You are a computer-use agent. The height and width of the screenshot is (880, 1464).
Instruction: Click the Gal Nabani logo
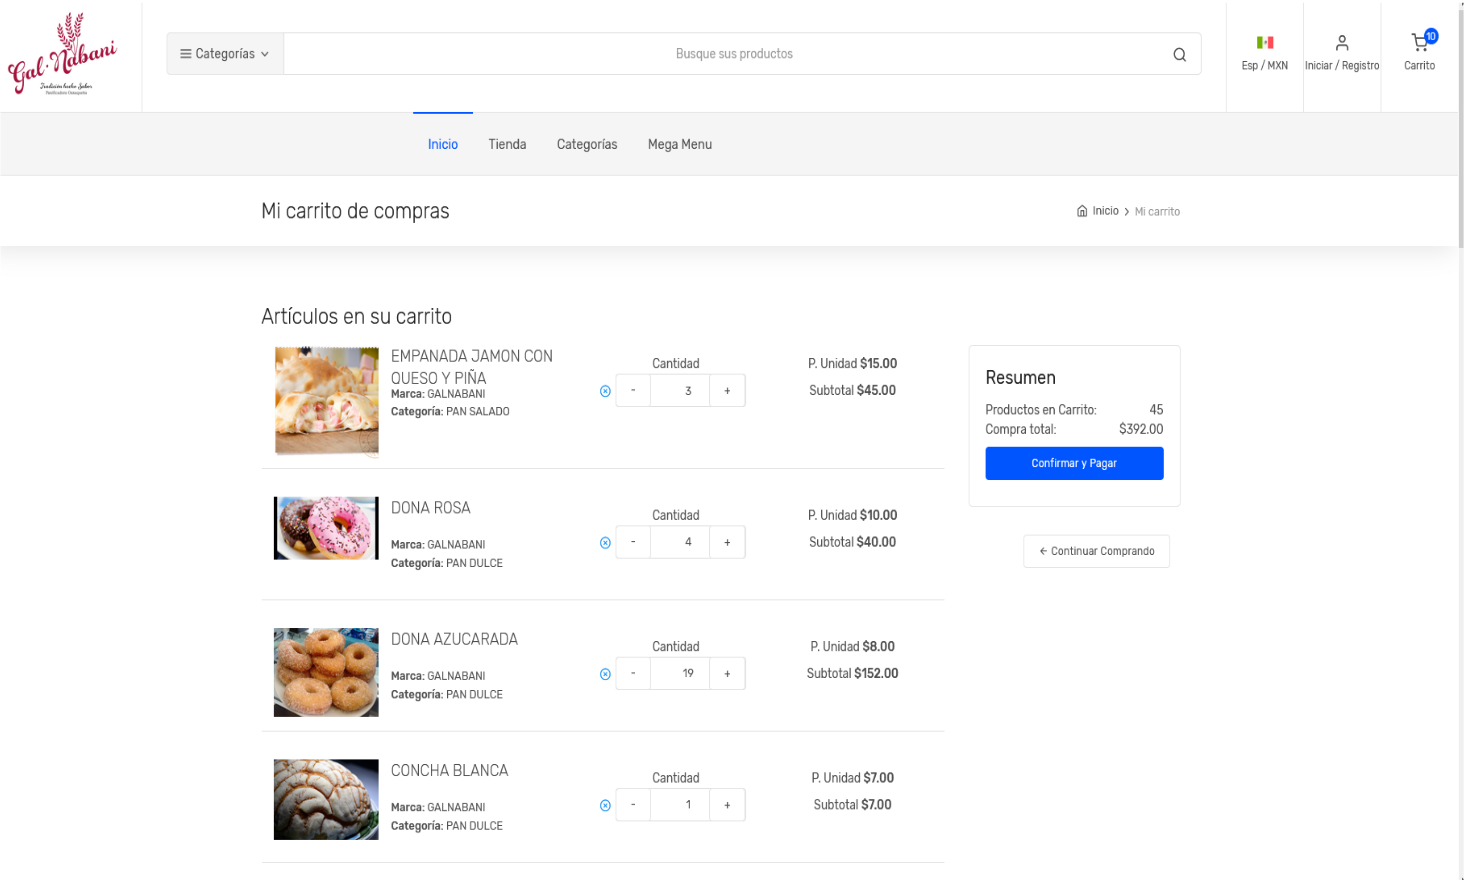[63, 55]
